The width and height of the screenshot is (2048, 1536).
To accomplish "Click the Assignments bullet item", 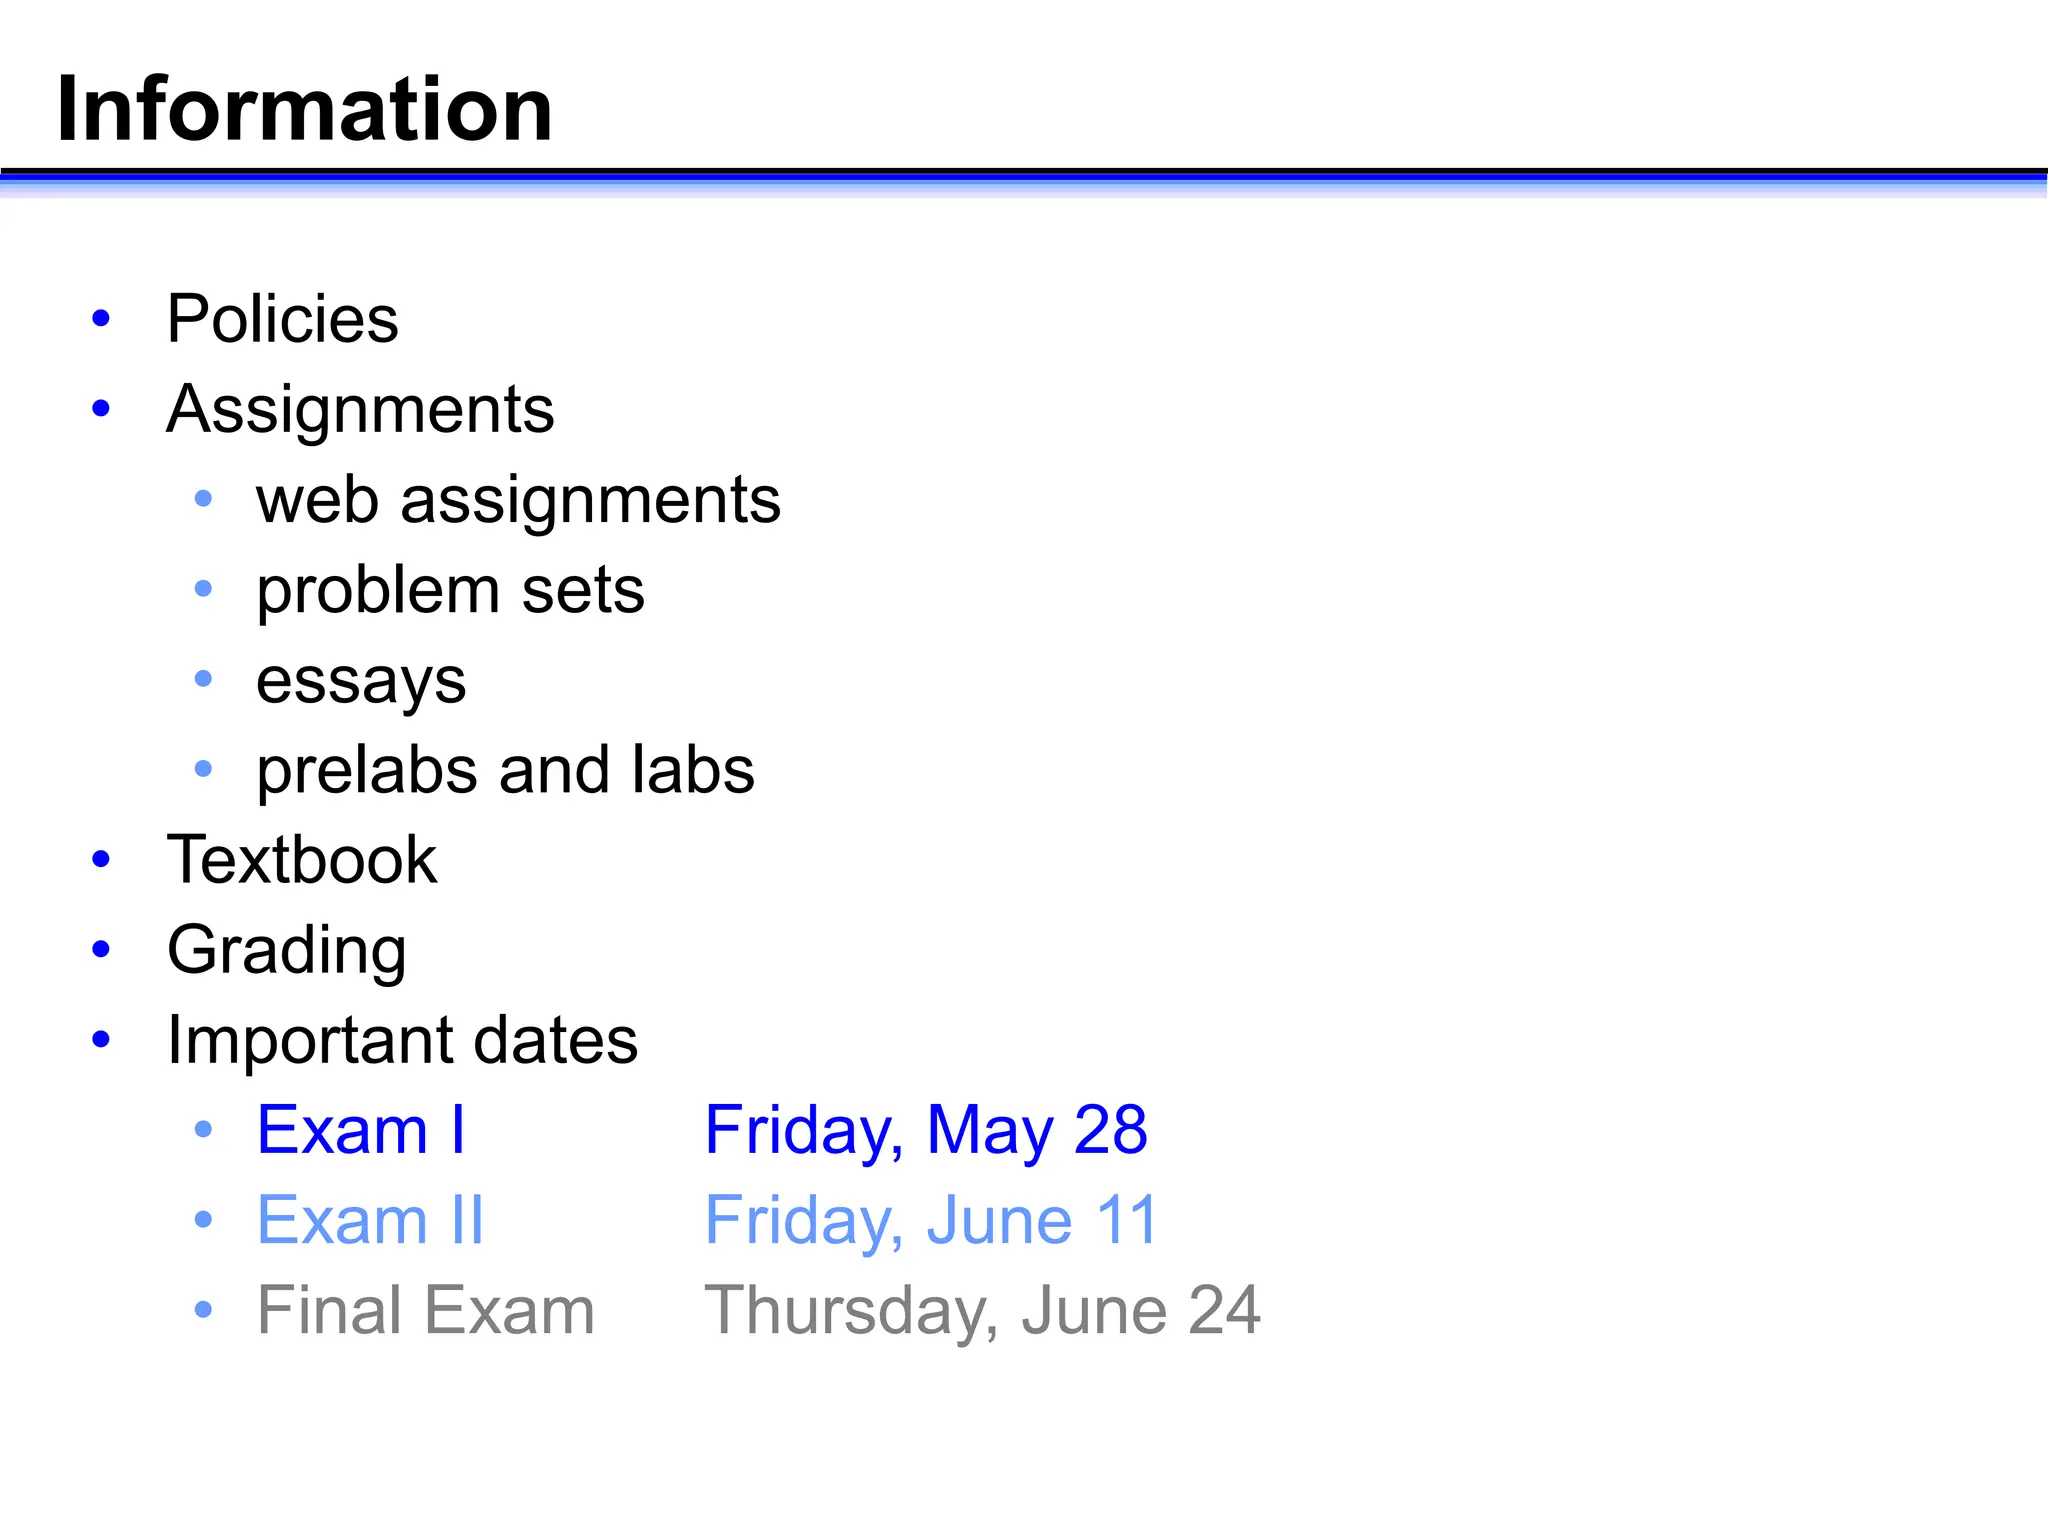I will 360,411.
